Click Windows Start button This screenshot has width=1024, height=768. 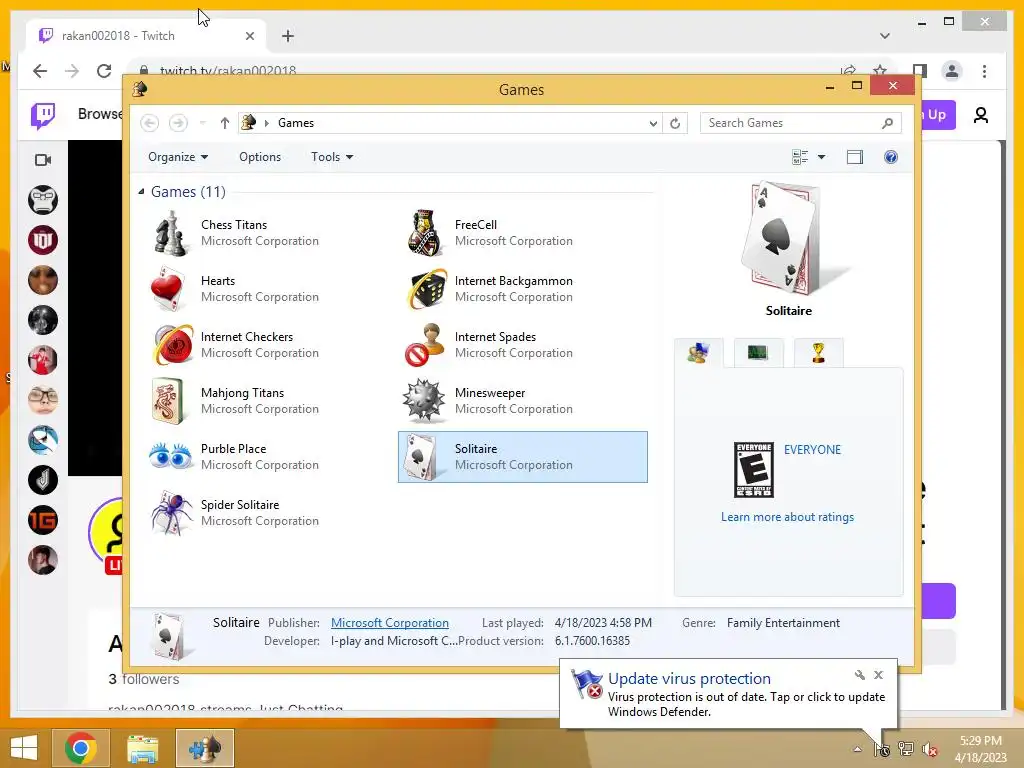tap(24, 748)
